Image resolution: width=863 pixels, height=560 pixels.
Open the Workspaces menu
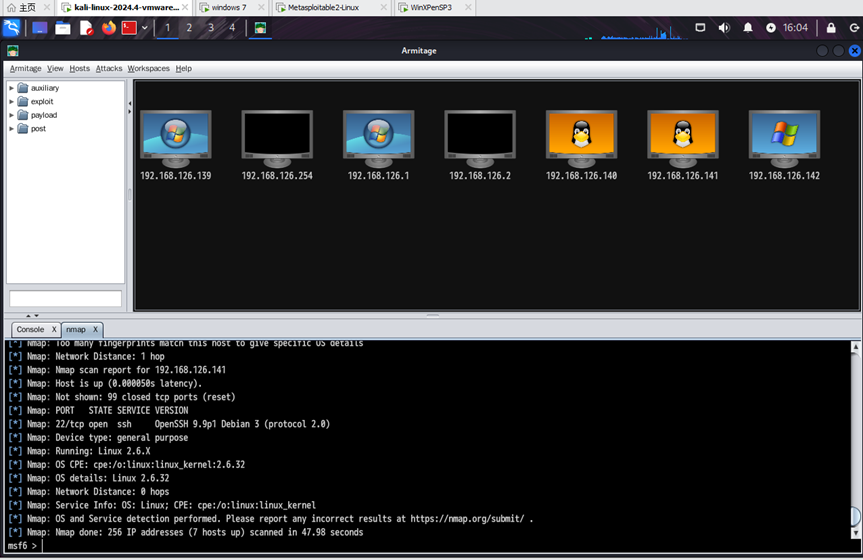(x=149, y=68)
